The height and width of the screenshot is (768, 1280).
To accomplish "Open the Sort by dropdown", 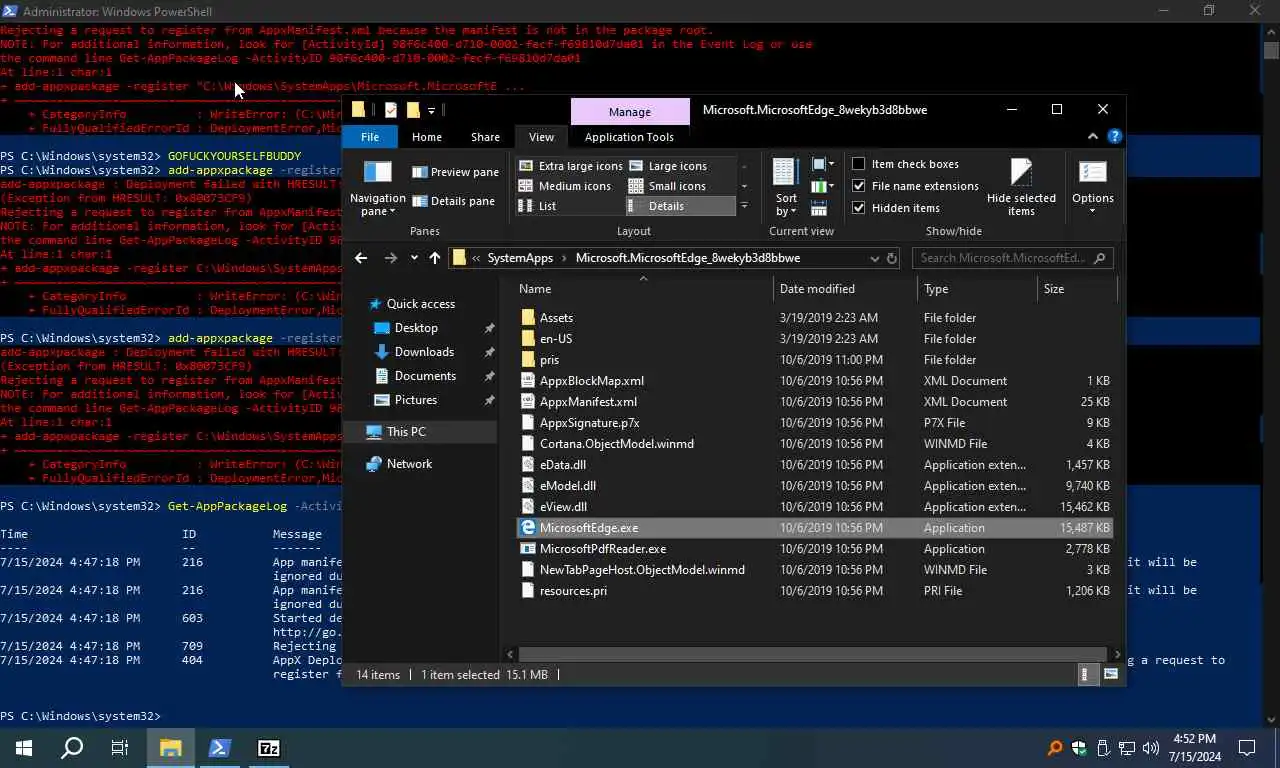I will tap(787, 187).
